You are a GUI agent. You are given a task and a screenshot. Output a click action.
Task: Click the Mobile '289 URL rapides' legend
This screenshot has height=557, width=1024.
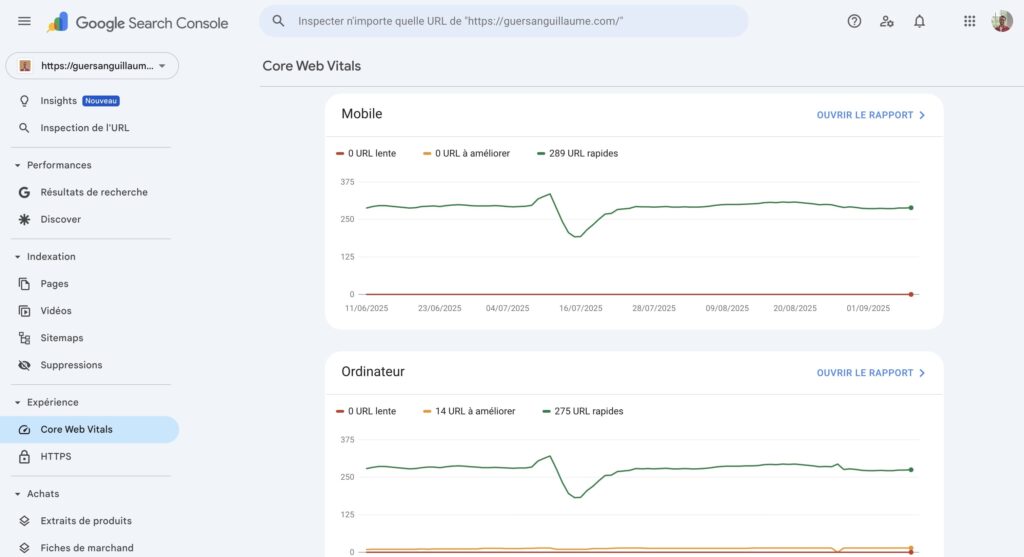pyautogui.click(x=577, y=153)
